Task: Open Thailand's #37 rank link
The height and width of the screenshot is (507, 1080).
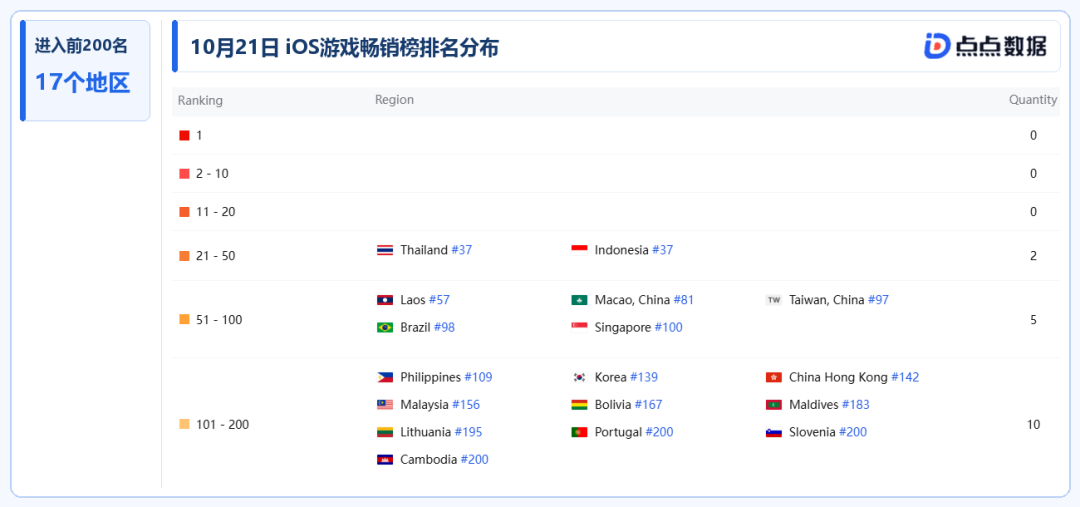Action: coord(461,250)
